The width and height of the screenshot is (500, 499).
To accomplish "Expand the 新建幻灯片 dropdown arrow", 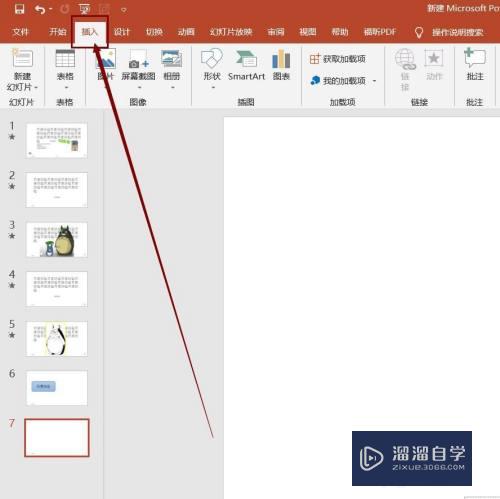I will [36, 88].
